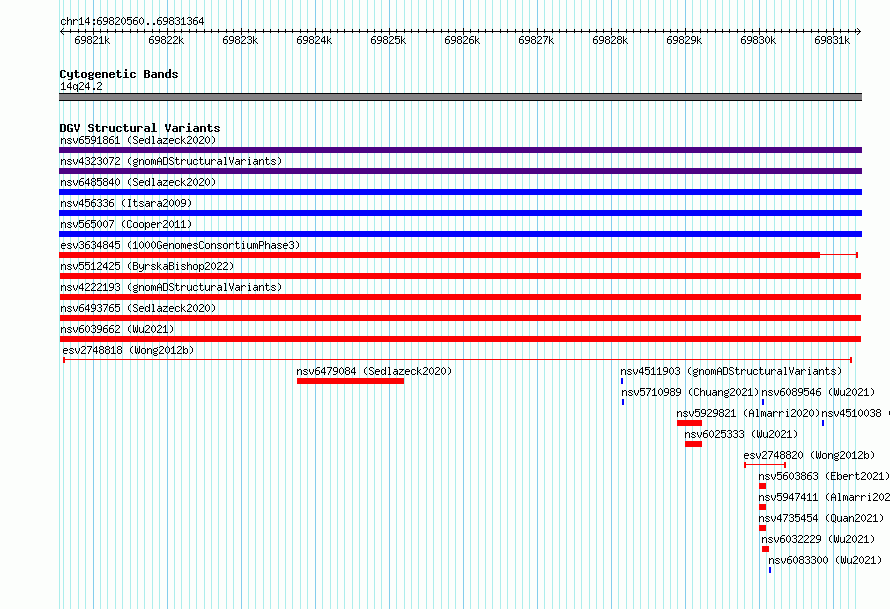The height and width of the screenshot is (609, 890).
Task: Click the 14q24.2 band label
Action: tap(81, 86)
